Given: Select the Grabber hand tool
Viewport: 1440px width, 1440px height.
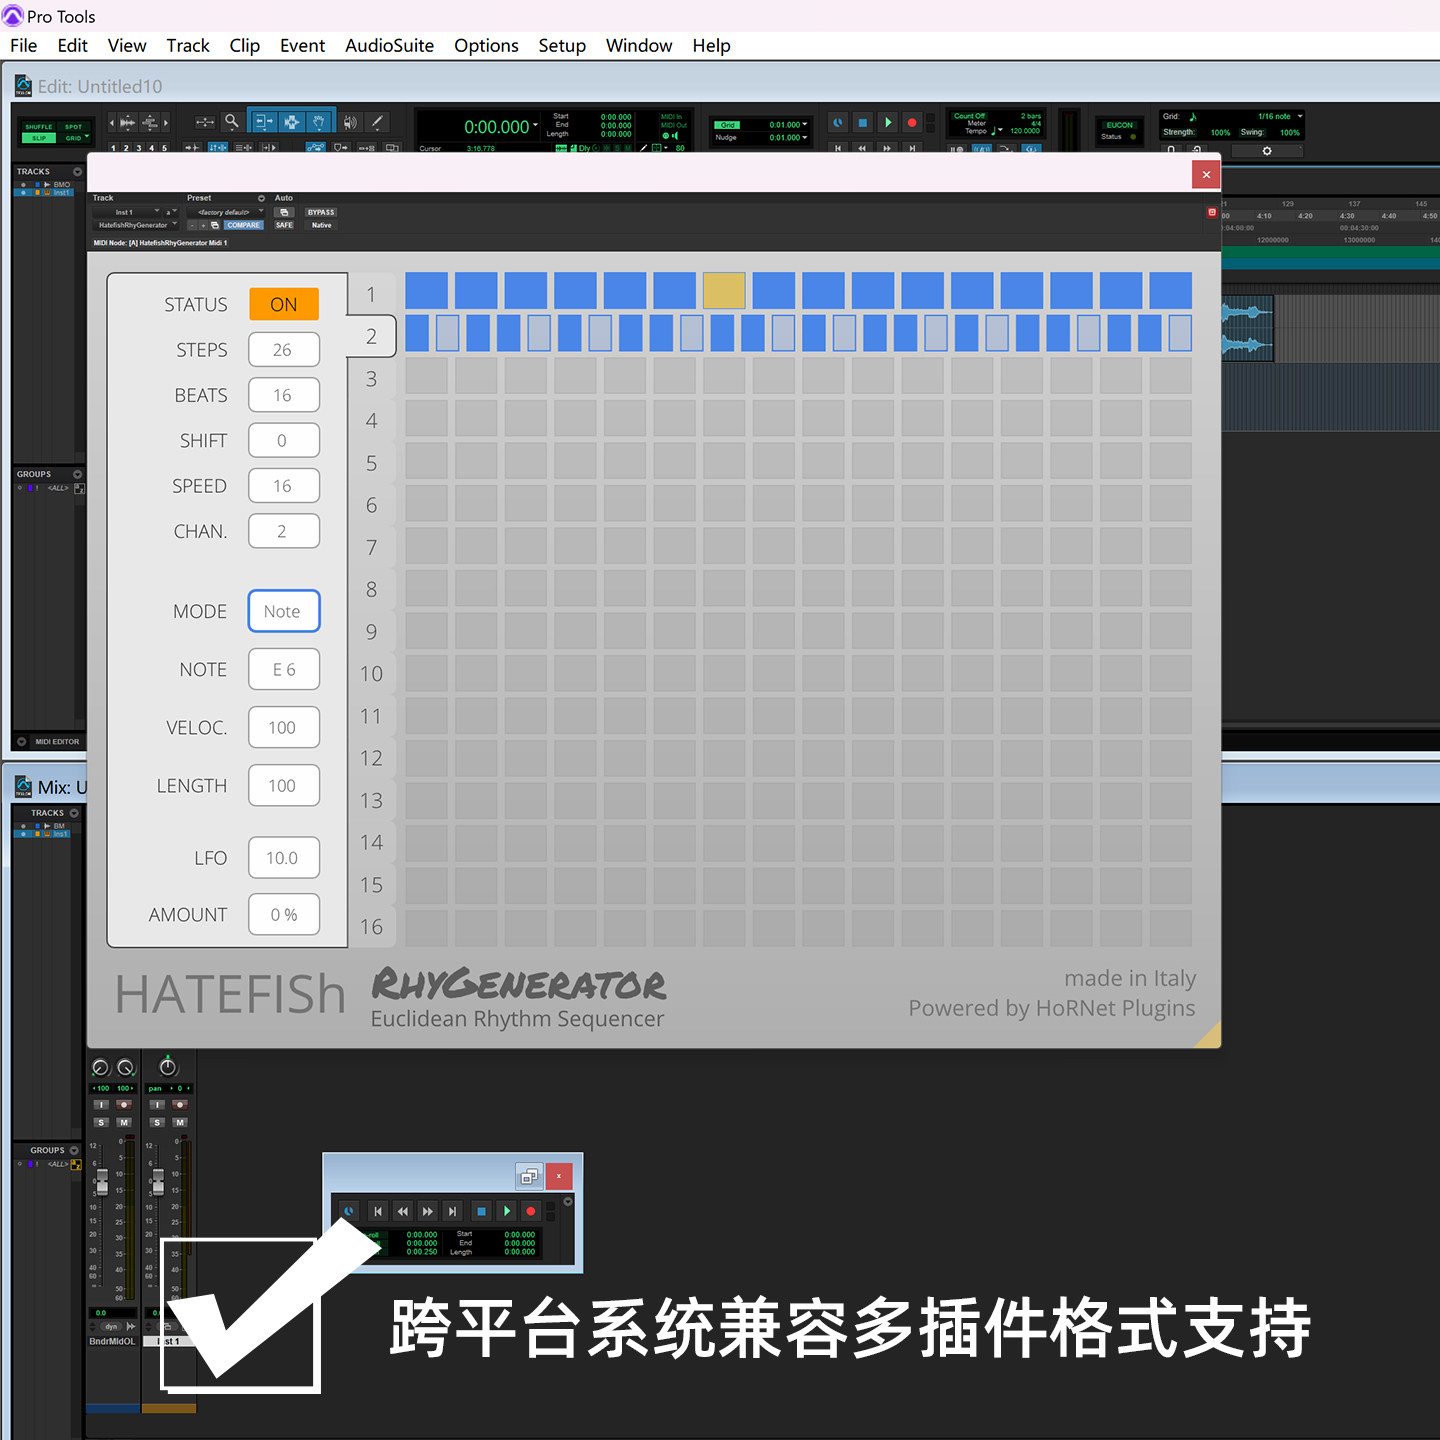Looking at the screenshot, I should tap(319, 122).
